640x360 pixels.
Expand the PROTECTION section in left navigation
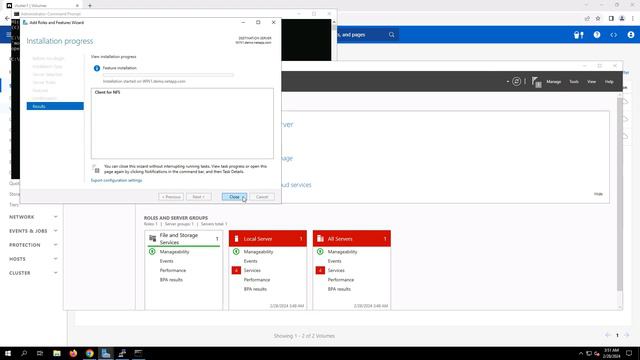(33, 245)
